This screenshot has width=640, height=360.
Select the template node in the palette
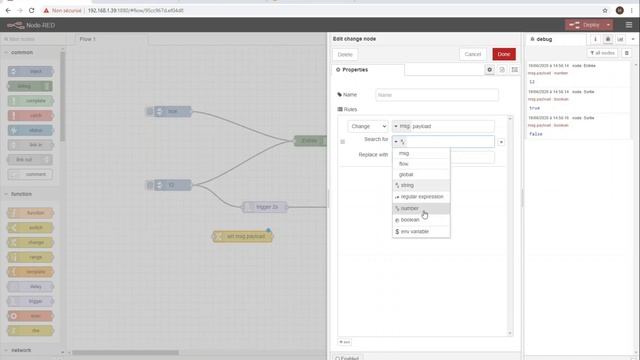click(x=31, y=272)
